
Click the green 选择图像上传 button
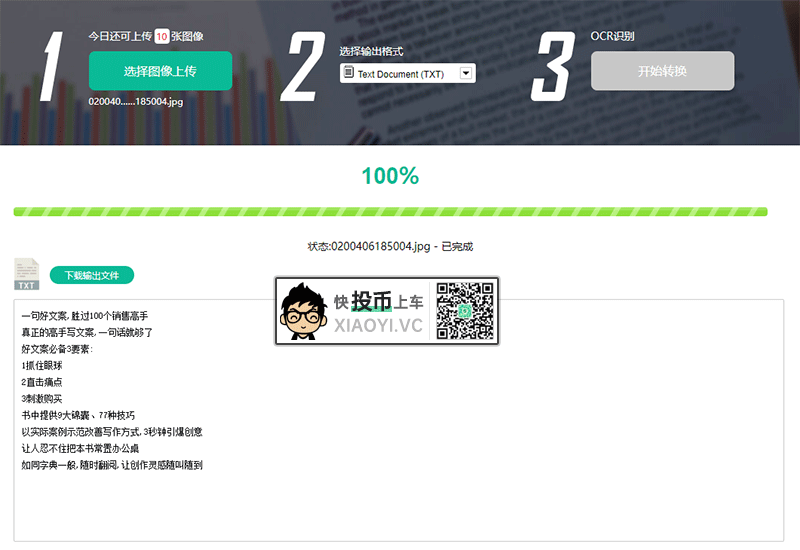160,71
